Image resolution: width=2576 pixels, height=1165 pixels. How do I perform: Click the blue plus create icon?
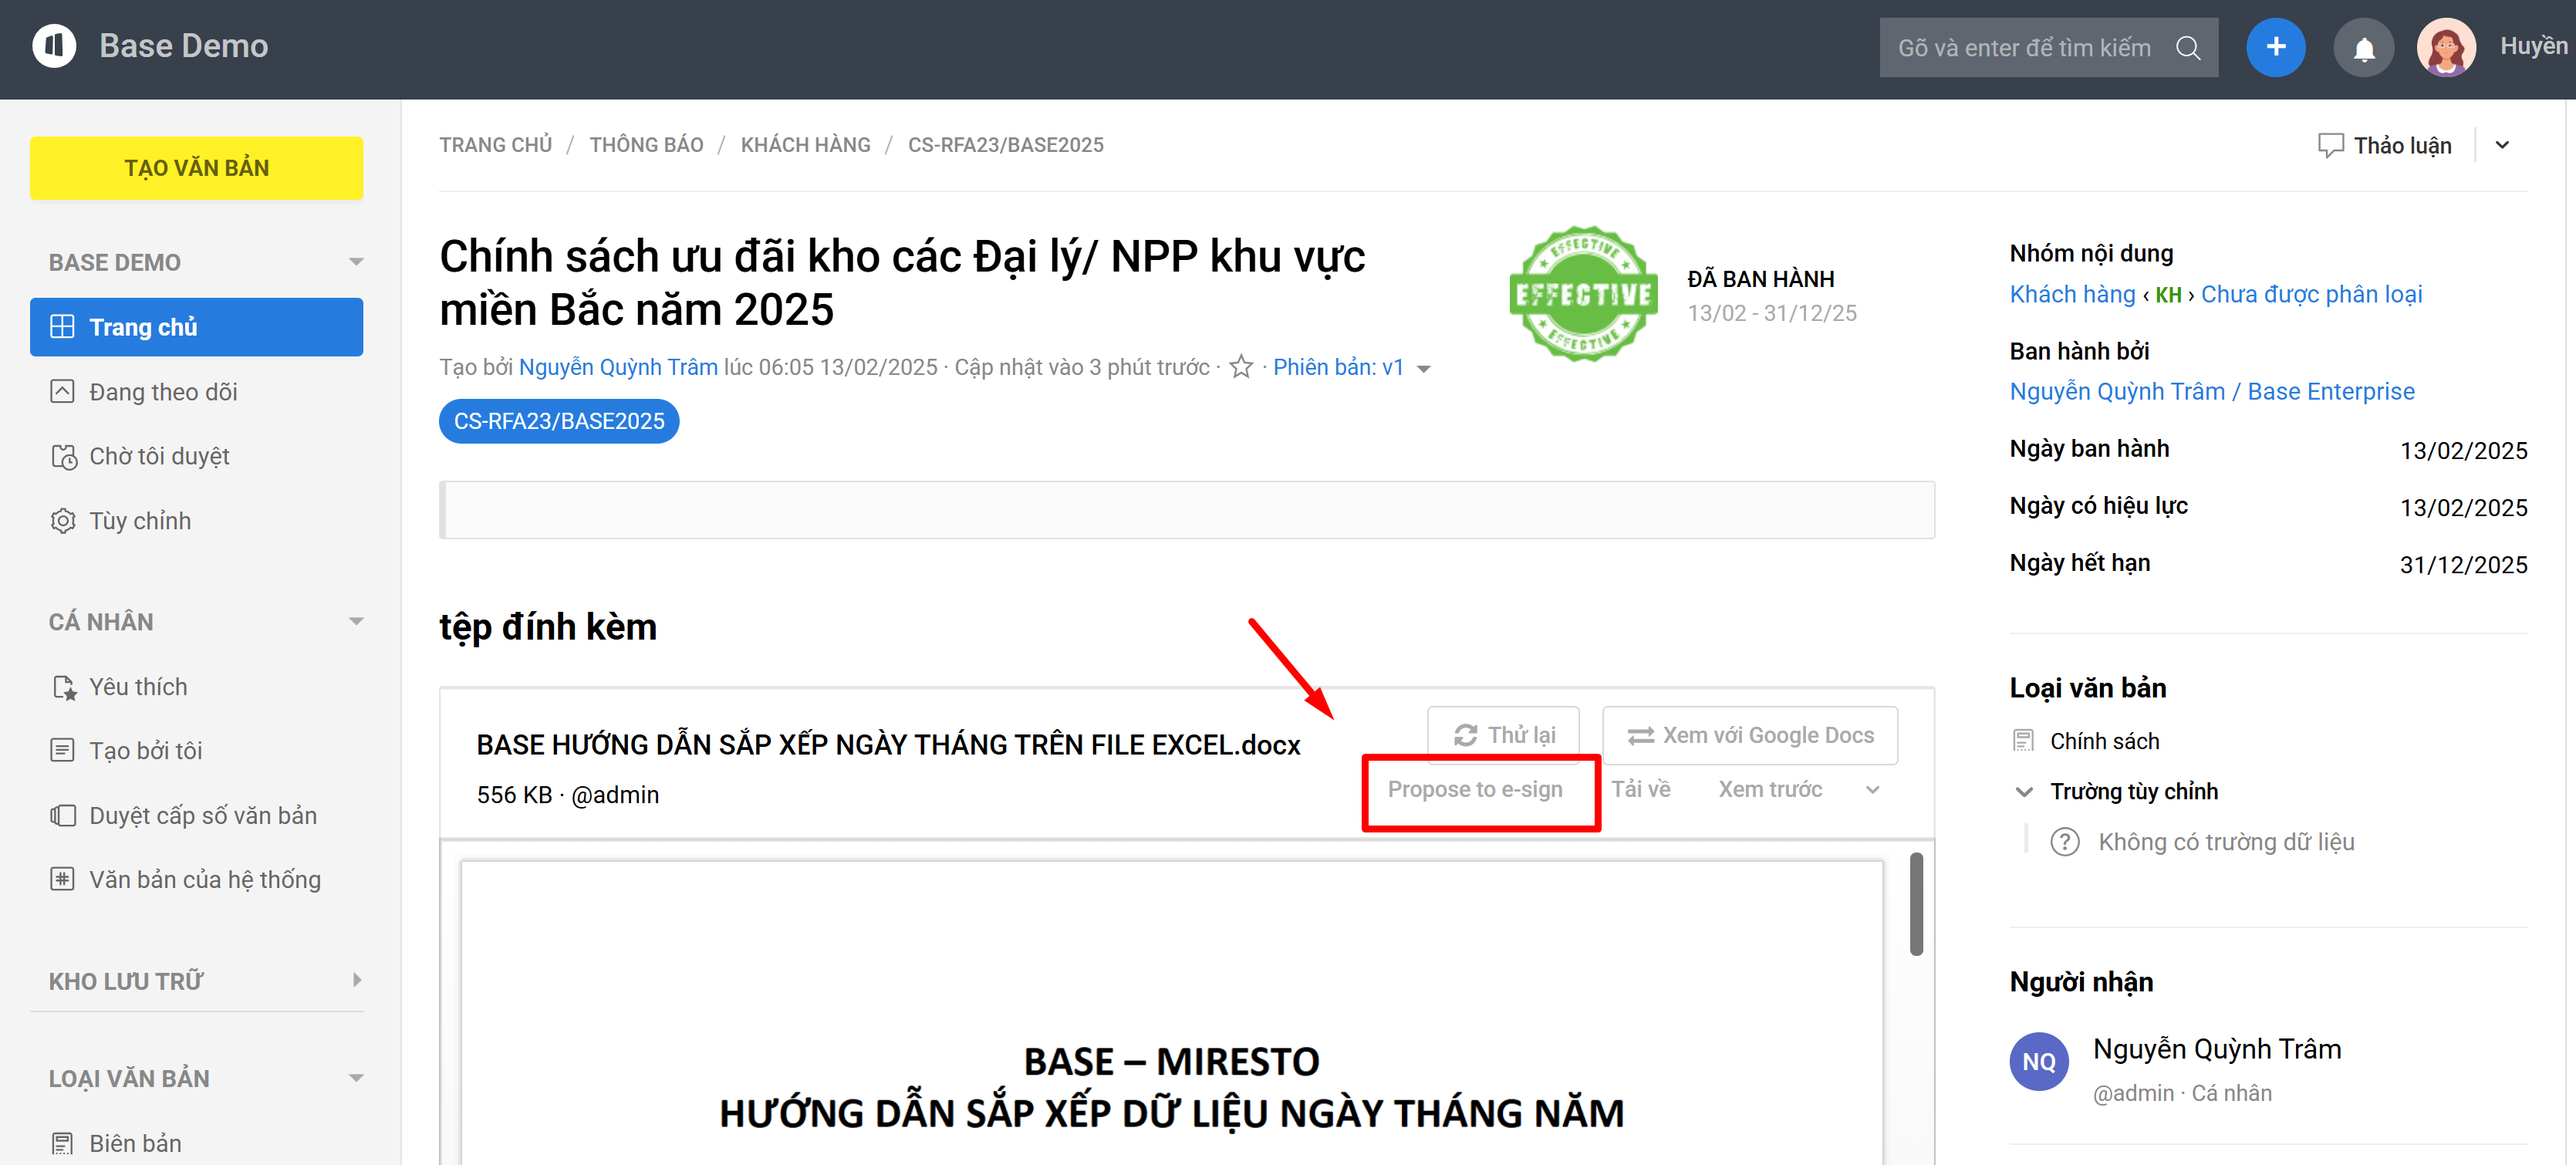pyautogui.click(x=2275, y=47)
